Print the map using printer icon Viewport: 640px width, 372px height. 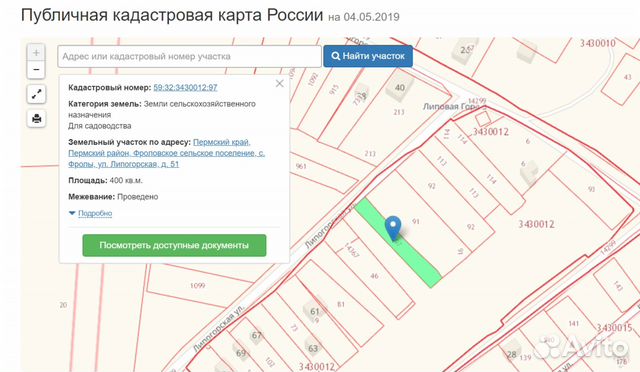click(36, 118)
